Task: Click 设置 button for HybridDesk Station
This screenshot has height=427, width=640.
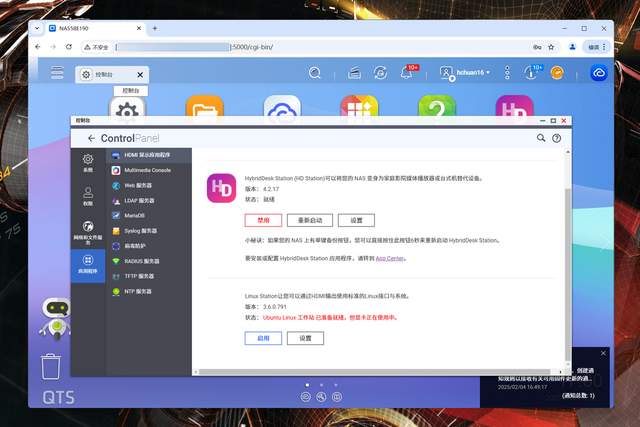Action: [x=356, y=220]
